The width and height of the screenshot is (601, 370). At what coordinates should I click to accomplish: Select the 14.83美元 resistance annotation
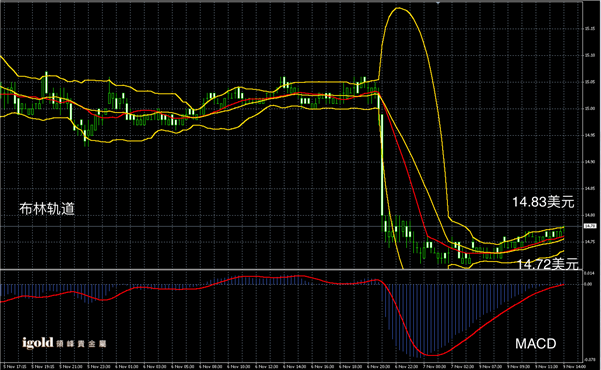pos(543,202)
